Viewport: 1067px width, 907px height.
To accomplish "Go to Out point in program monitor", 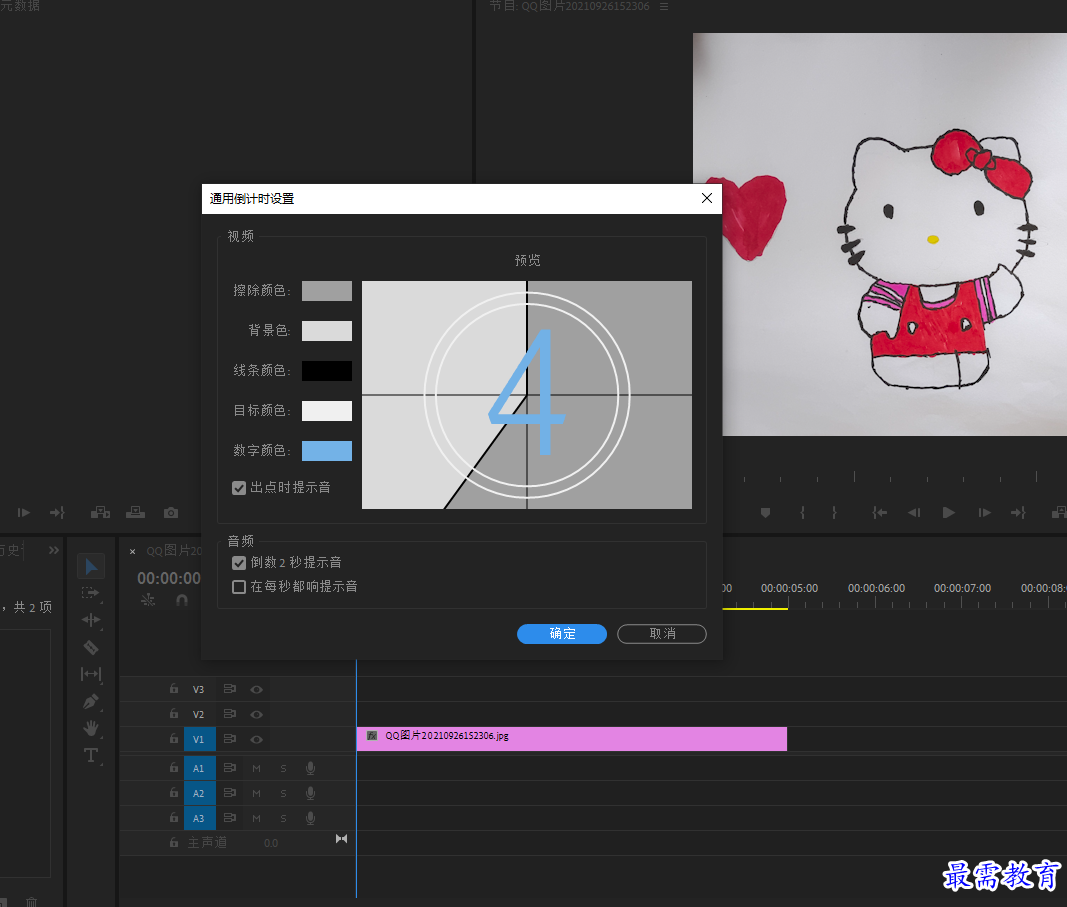I will 1018,512.
